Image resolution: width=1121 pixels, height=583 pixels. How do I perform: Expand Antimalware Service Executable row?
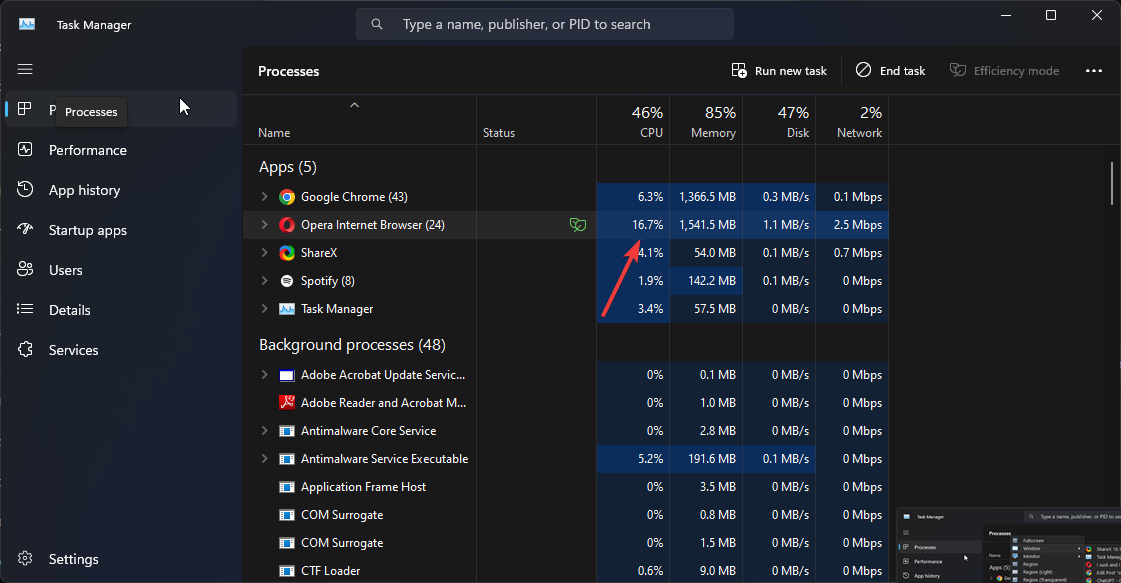[x=265, y=459]
